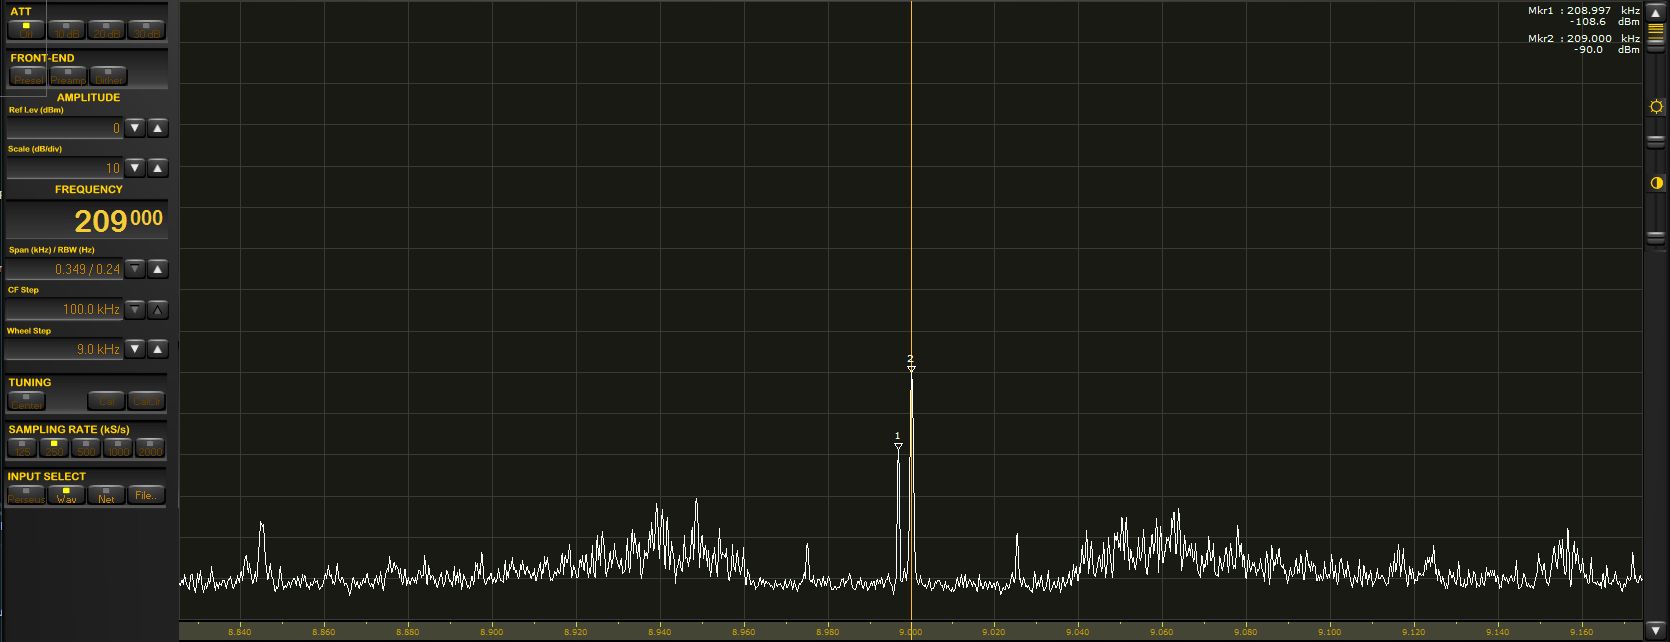1670x642 pixels.
Task: Select 125 kS/s sampling rate
Action: (x=22, y=448)
